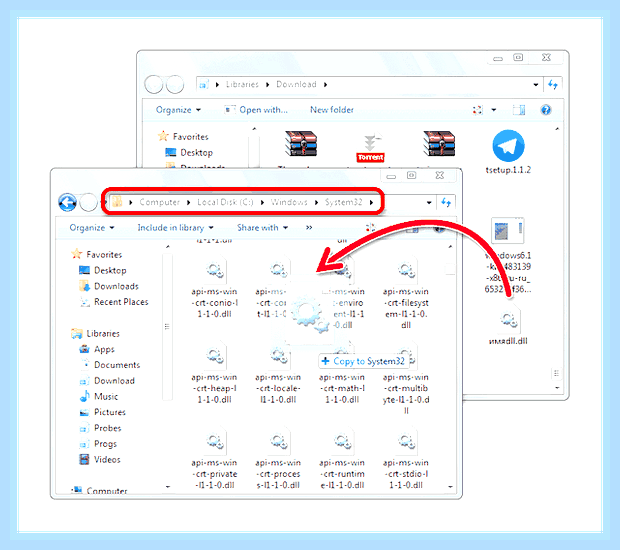Screen dimensions: 620x550
Task: Click New folder in Download window
Action: 332,110
